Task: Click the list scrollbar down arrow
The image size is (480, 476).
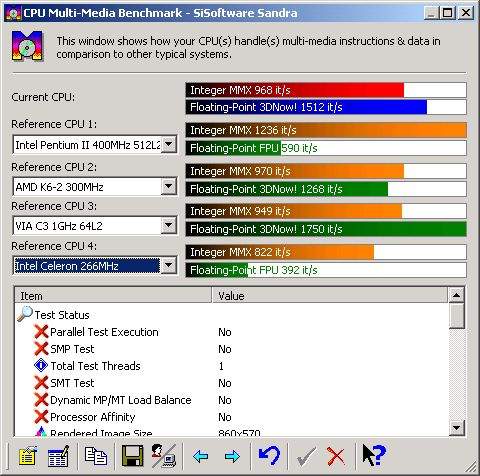Action: click(456, 427)
